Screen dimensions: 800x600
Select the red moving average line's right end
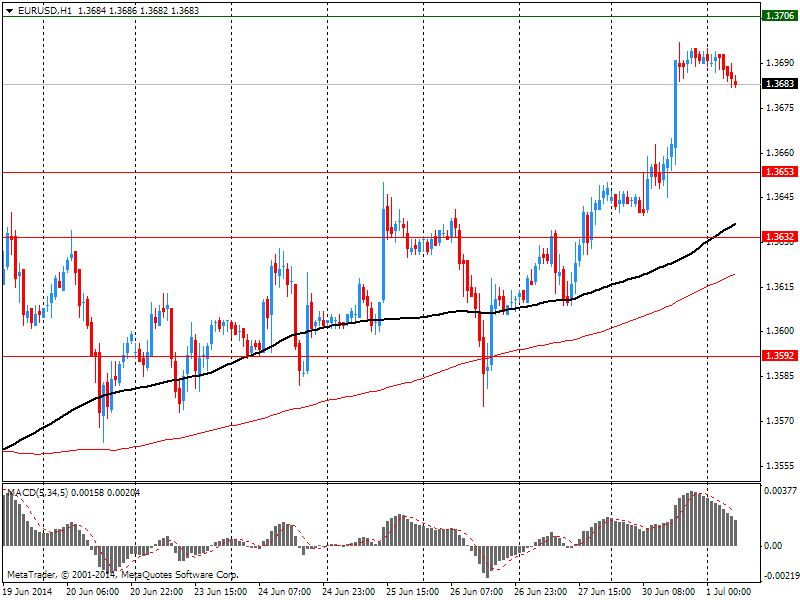tap(733, 275)
